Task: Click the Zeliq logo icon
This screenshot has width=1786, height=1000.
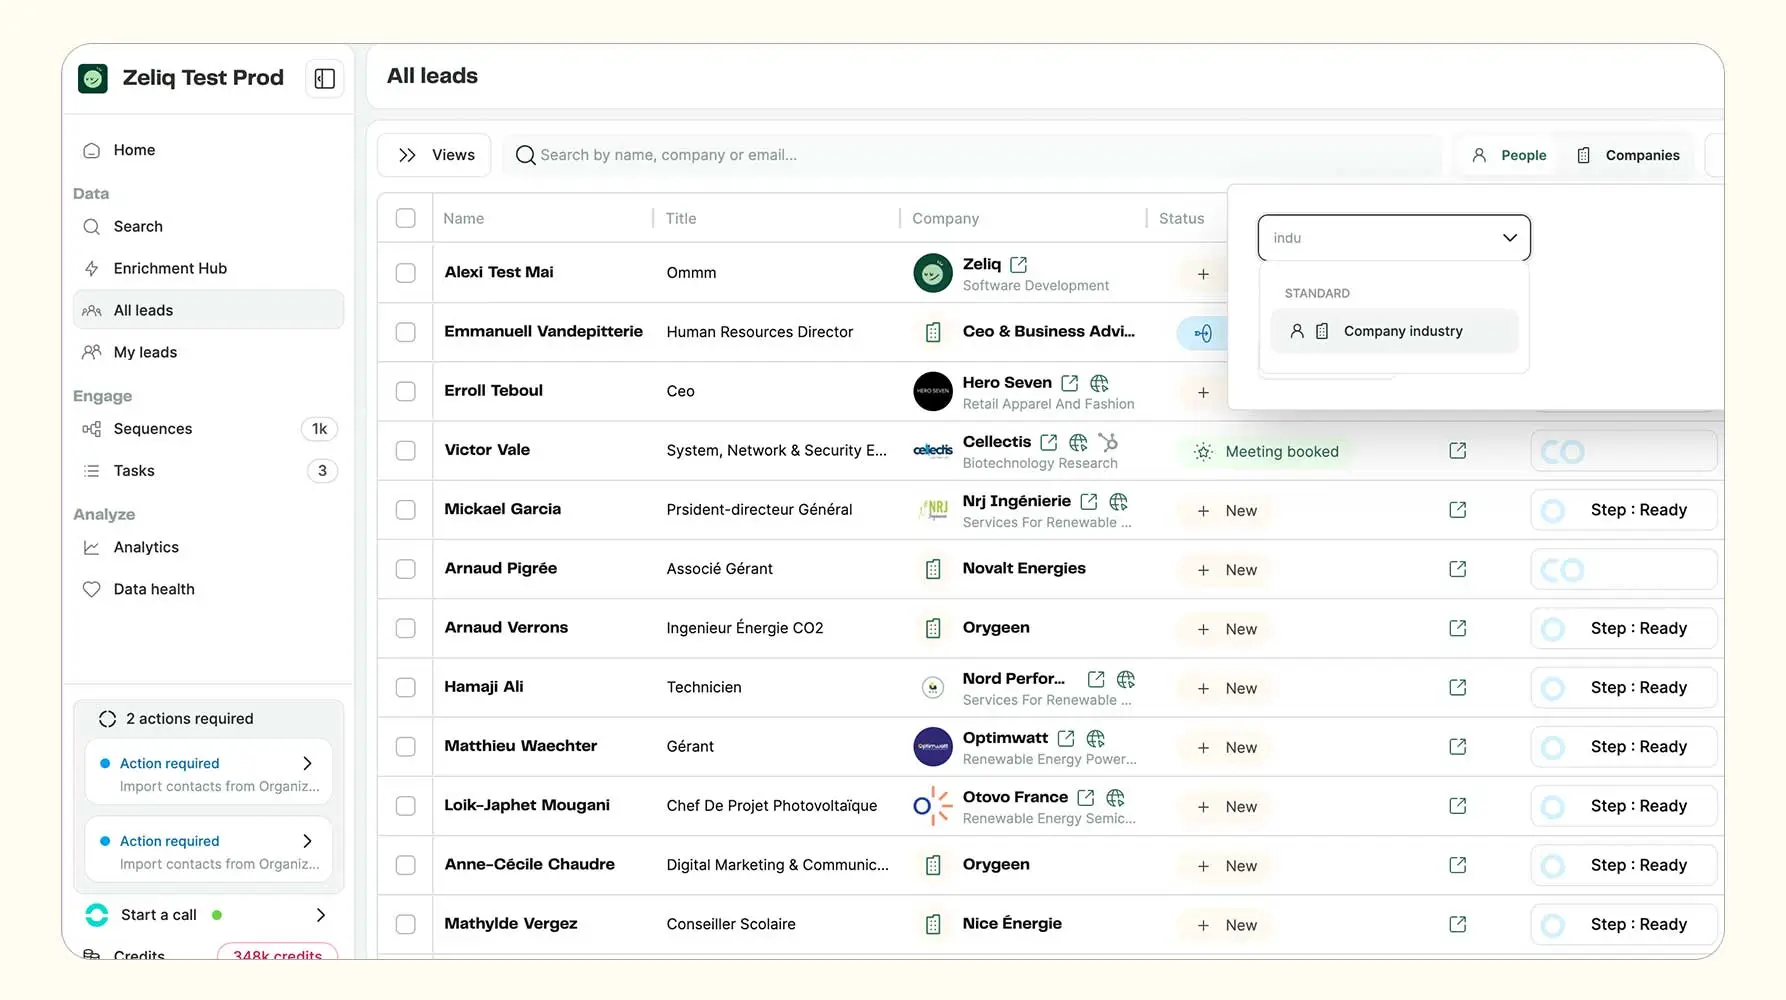Action: (x=93, y=78)
